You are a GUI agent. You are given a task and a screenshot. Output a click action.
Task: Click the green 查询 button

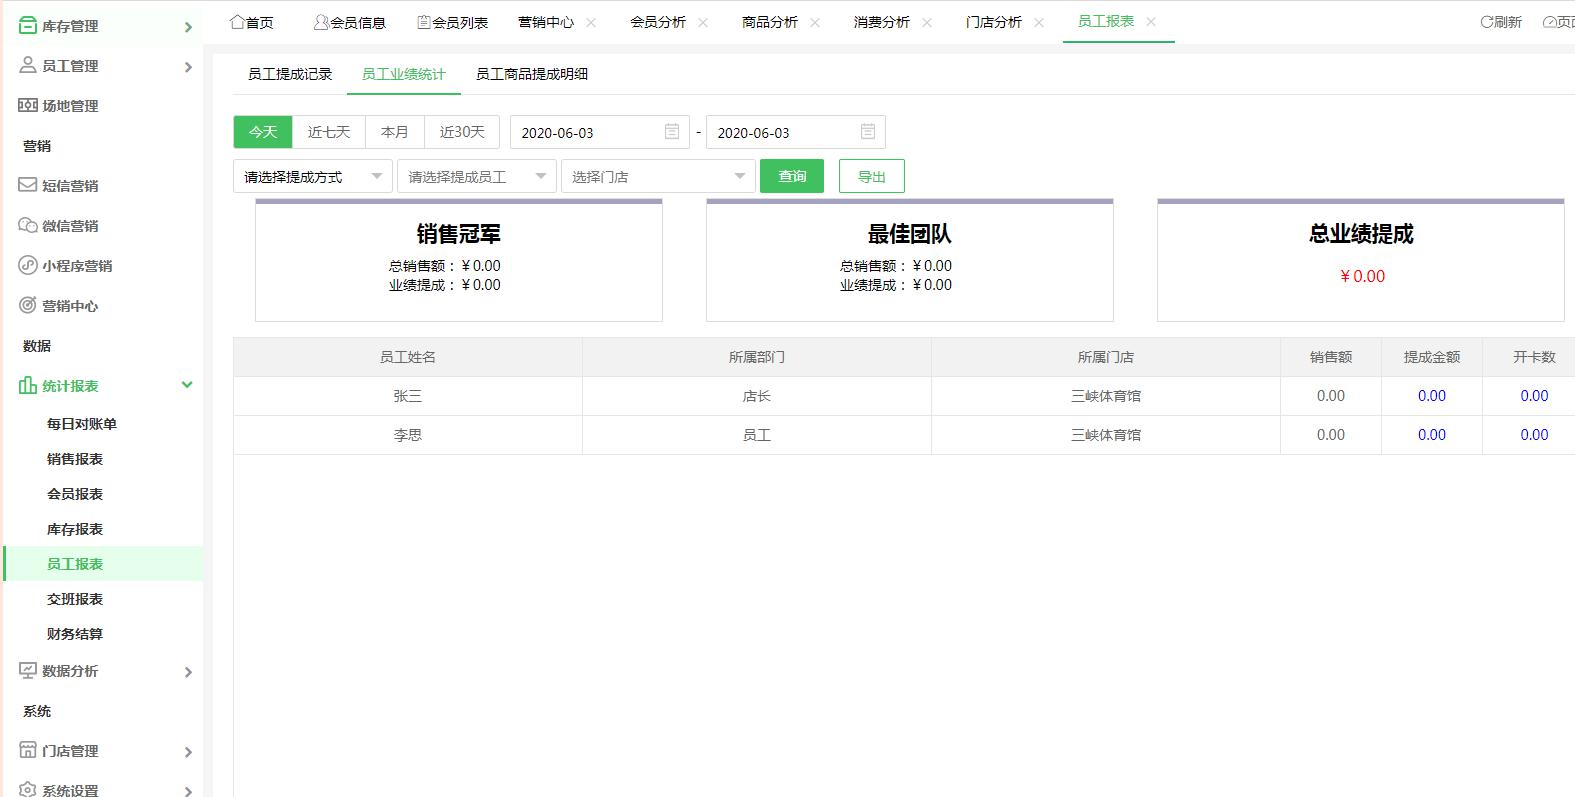792,176
